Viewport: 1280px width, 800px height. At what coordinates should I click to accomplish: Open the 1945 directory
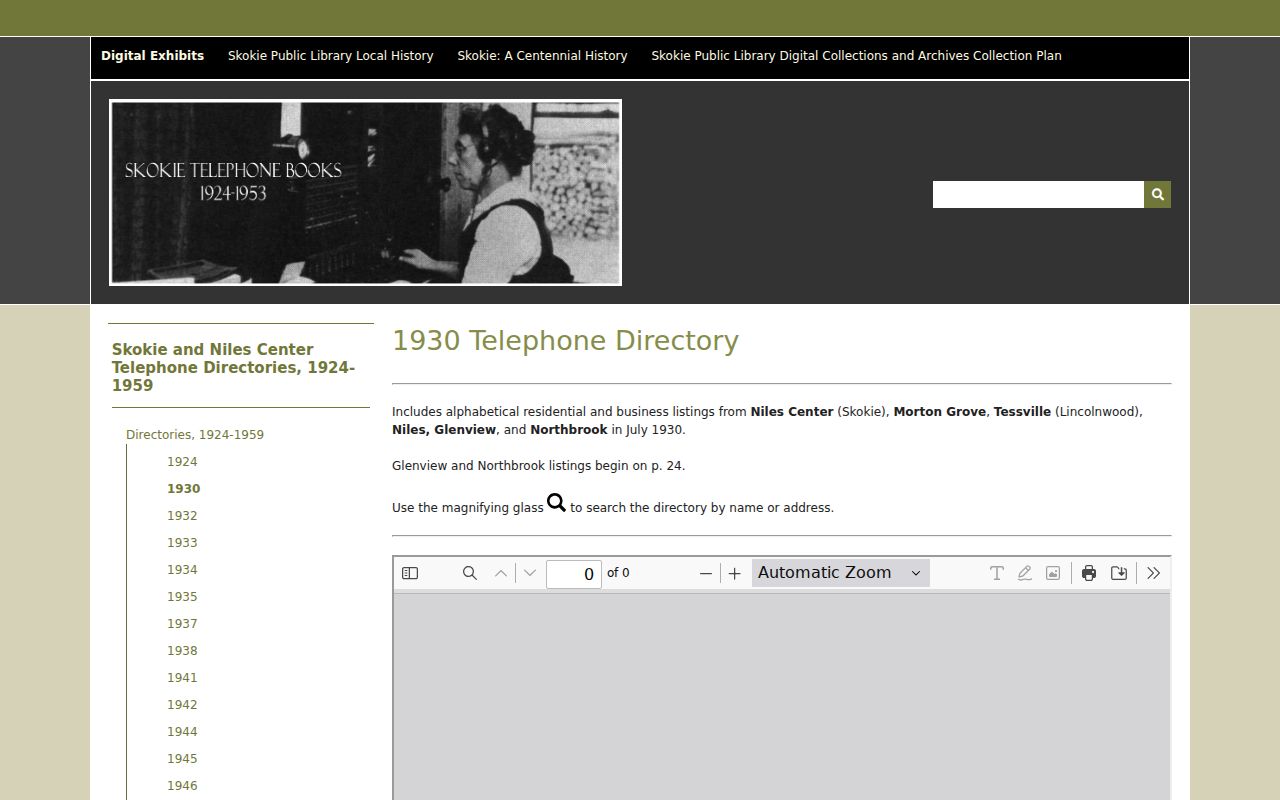coord(182,759)
